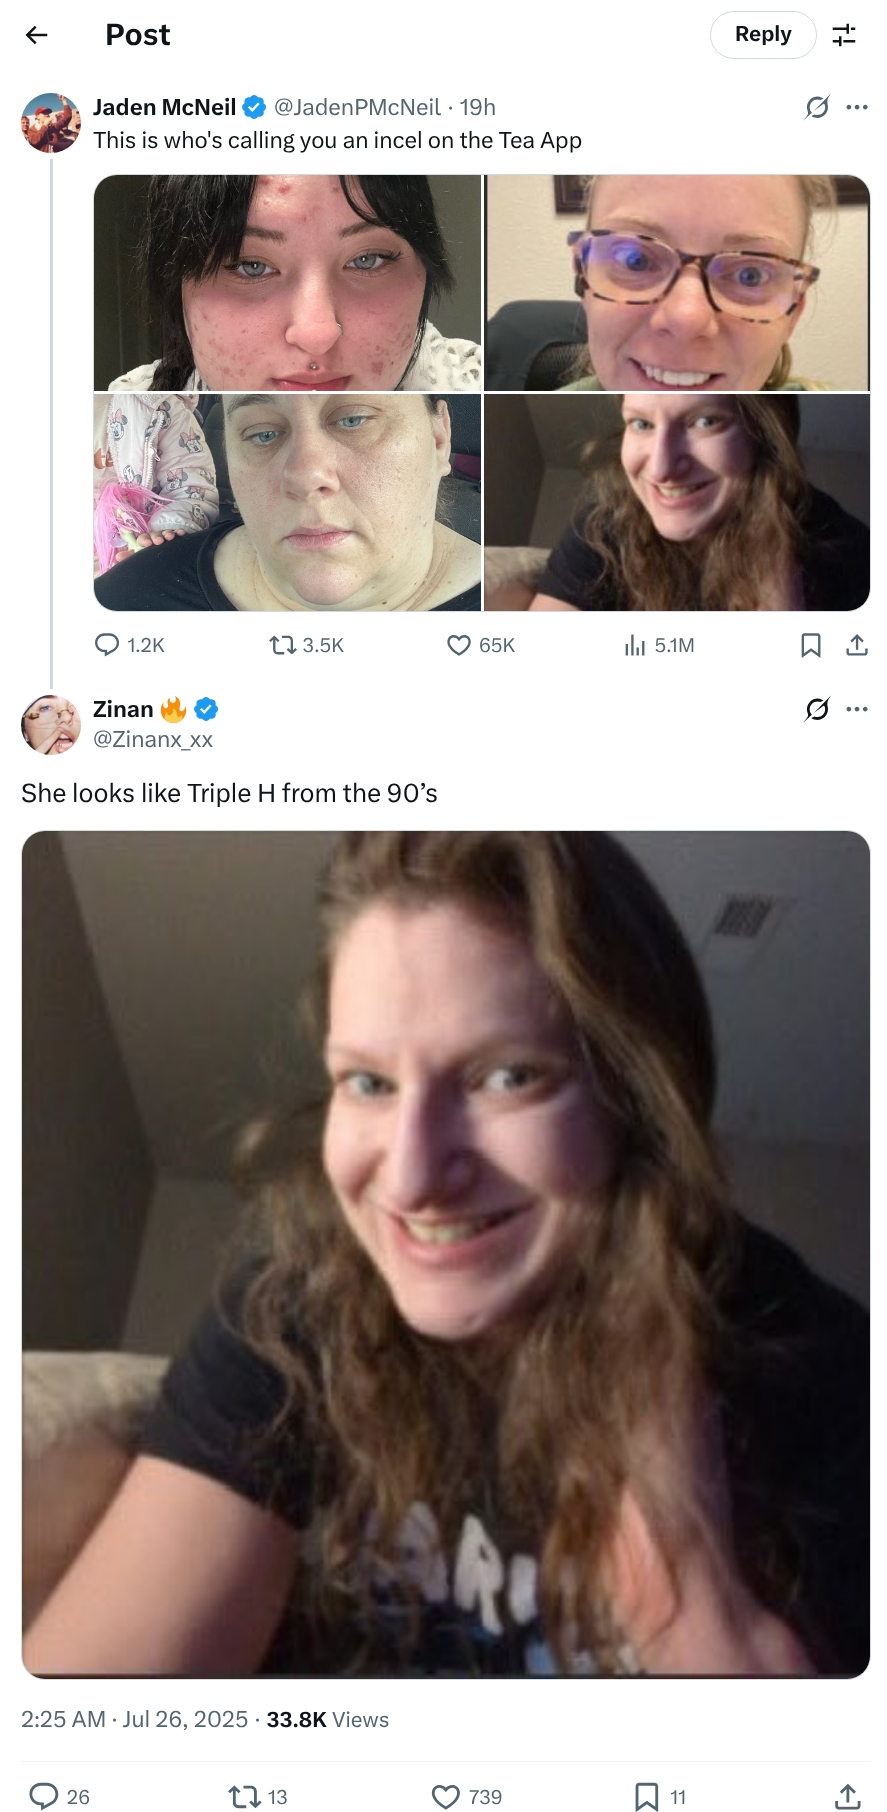Go back using the left arrow

[x=37, y=35]
